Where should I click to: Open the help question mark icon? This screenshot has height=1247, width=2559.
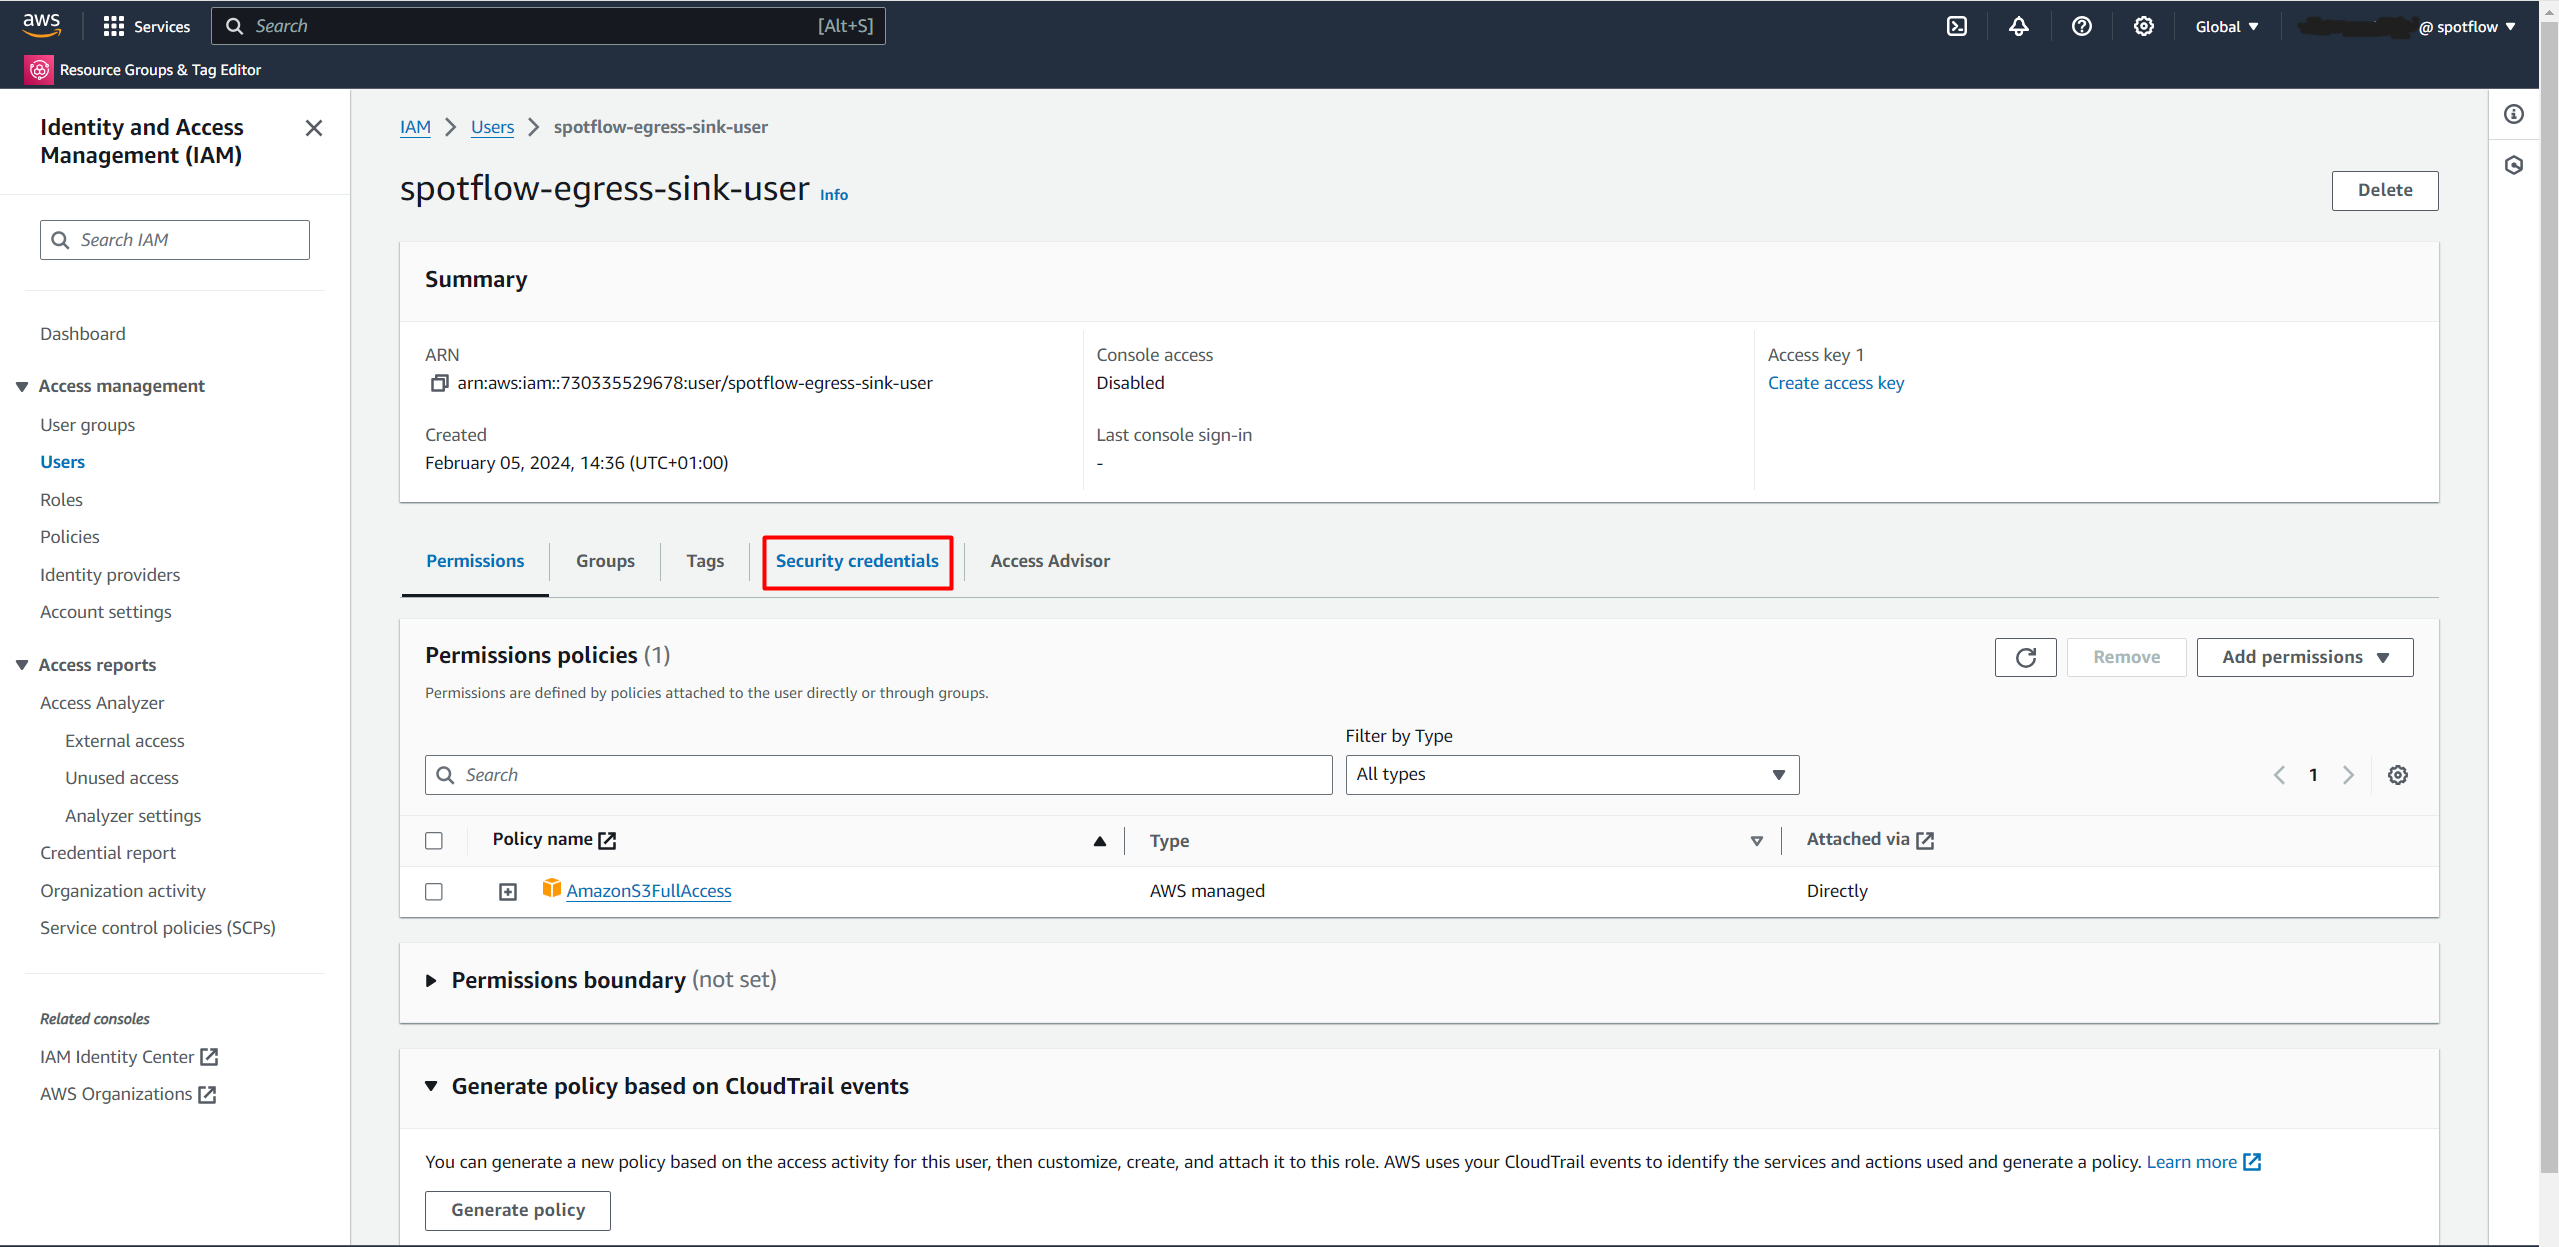tap(2081, 27)
